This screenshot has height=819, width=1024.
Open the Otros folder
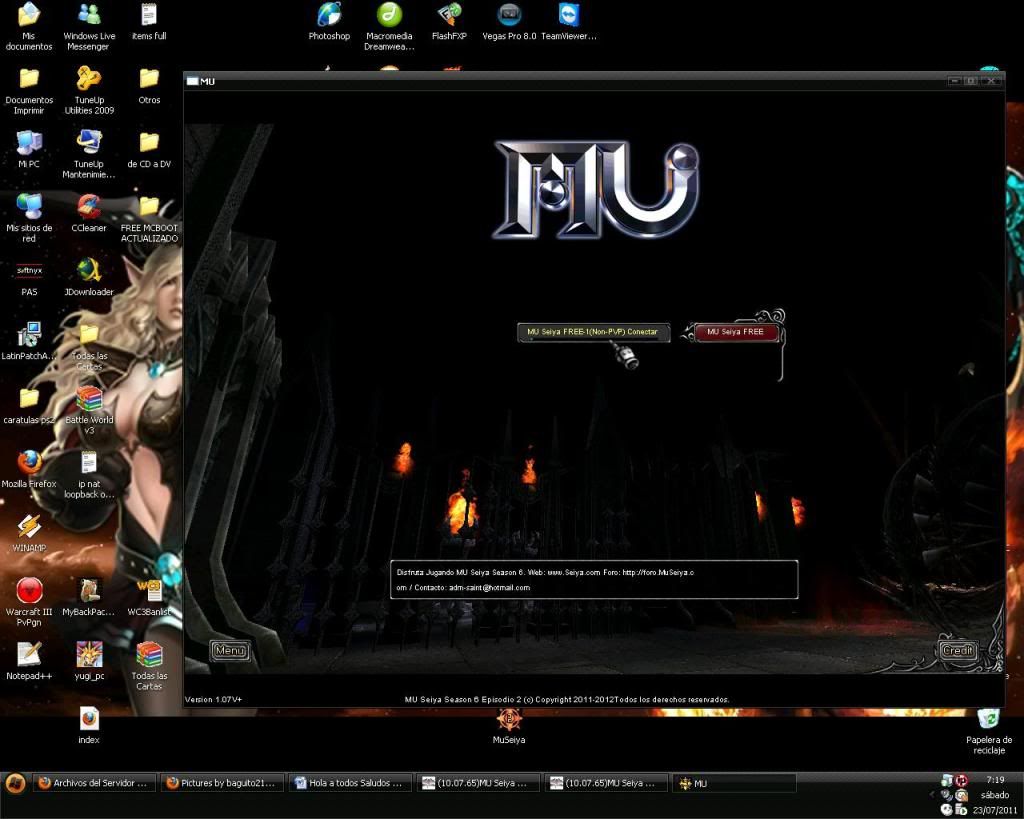point(149,86)
